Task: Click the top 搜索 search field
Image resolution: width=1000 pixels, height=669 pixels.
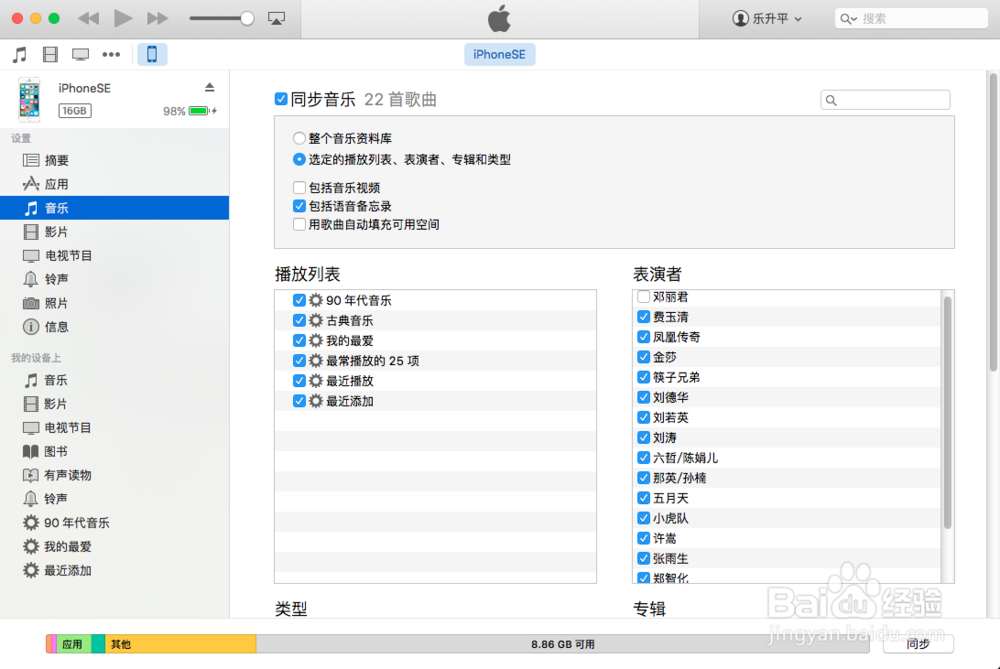Action: pos(911,18)
